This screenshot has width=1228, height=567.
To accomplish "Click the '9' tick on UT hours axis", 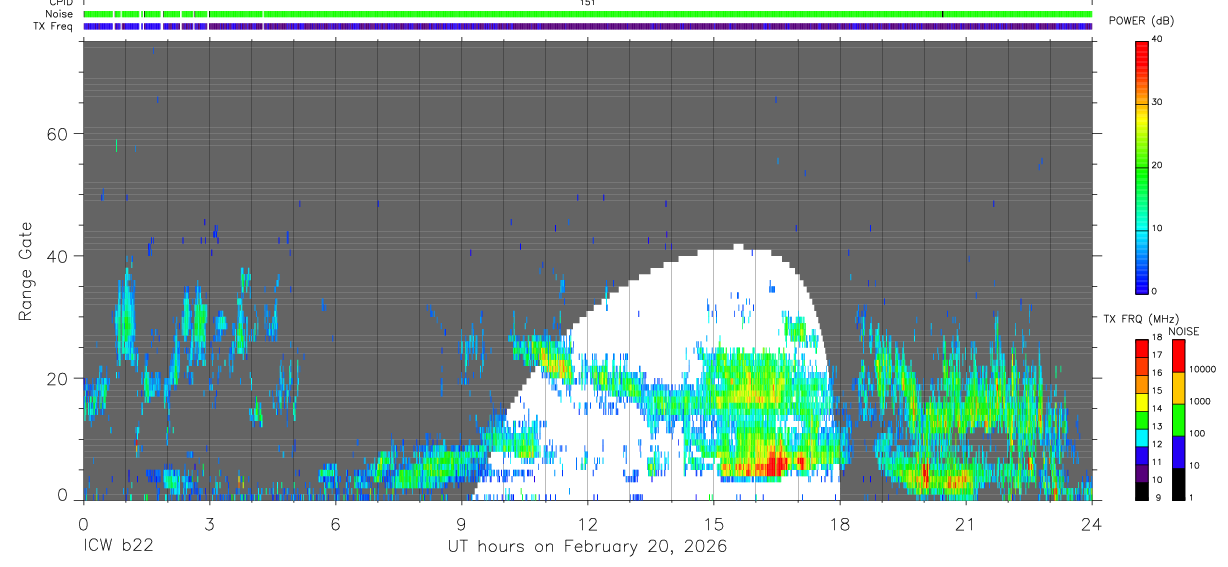I will tap(461, 523).
